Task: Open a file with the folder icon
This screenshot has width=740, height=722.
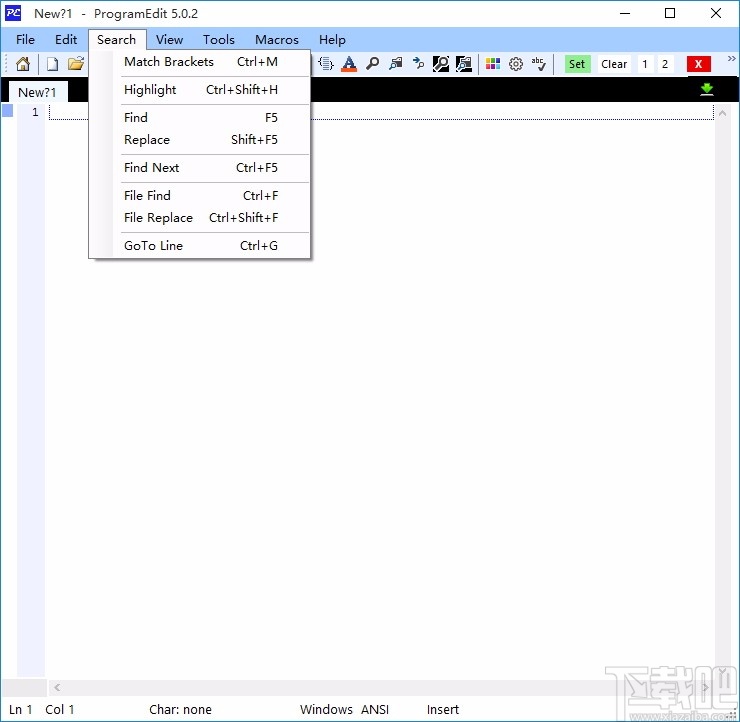Action: (x=76, y=64)
